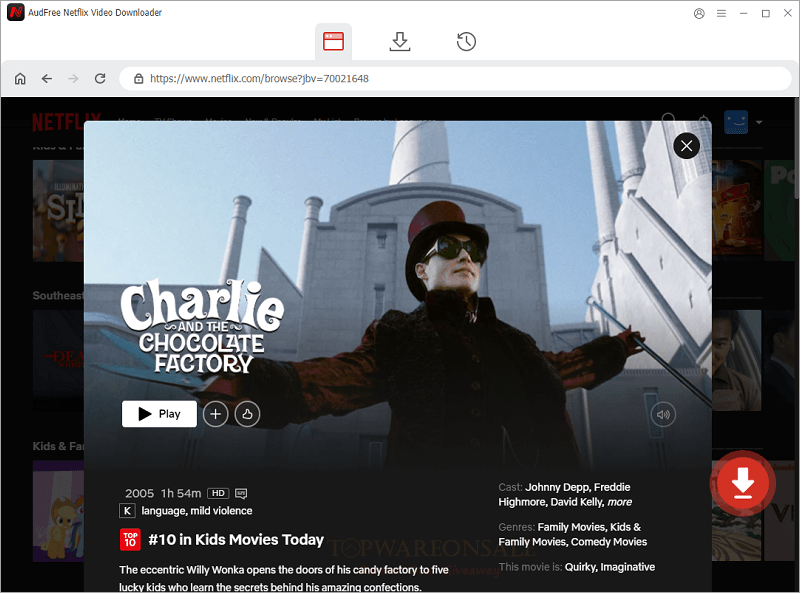Click the subtitles available icon
The height and width of the screenshot is (593, 800).
pyautogui.click(x=241, y=493)
